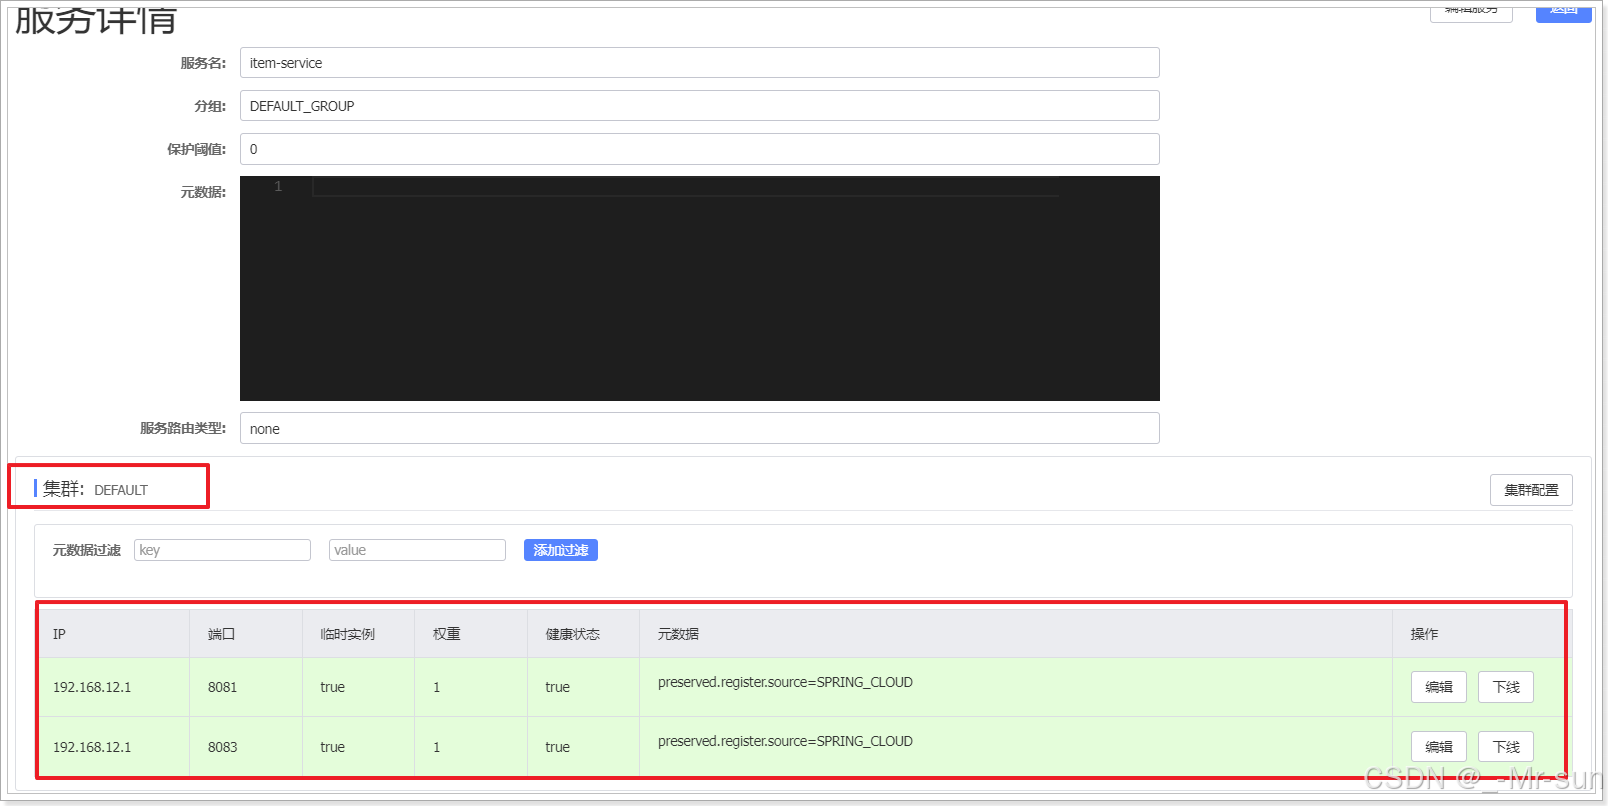Click the item-service service name field
The width and height of the screenshot is (1608, 806).
point(699,63)
